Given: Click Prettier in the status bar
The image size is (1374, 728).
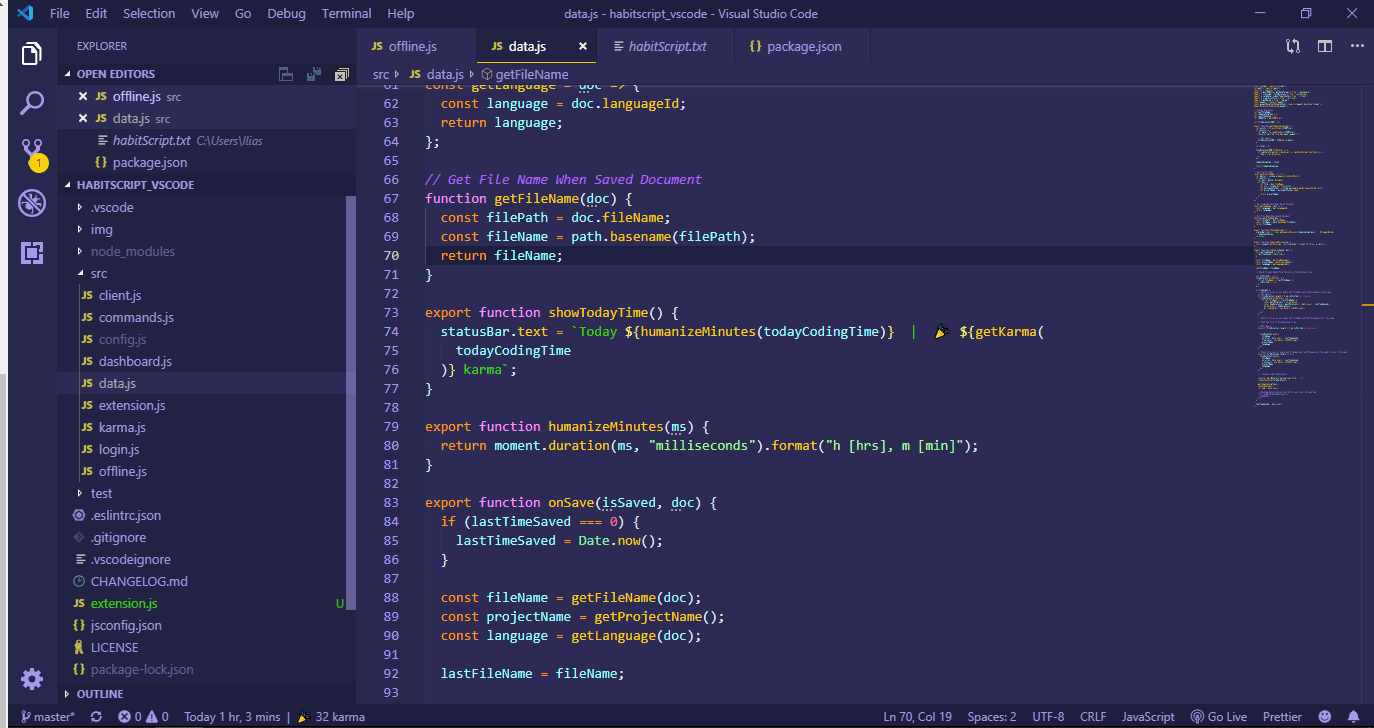Looking at the screenshot, I should pyautogui.click(x=1282, y=717).
